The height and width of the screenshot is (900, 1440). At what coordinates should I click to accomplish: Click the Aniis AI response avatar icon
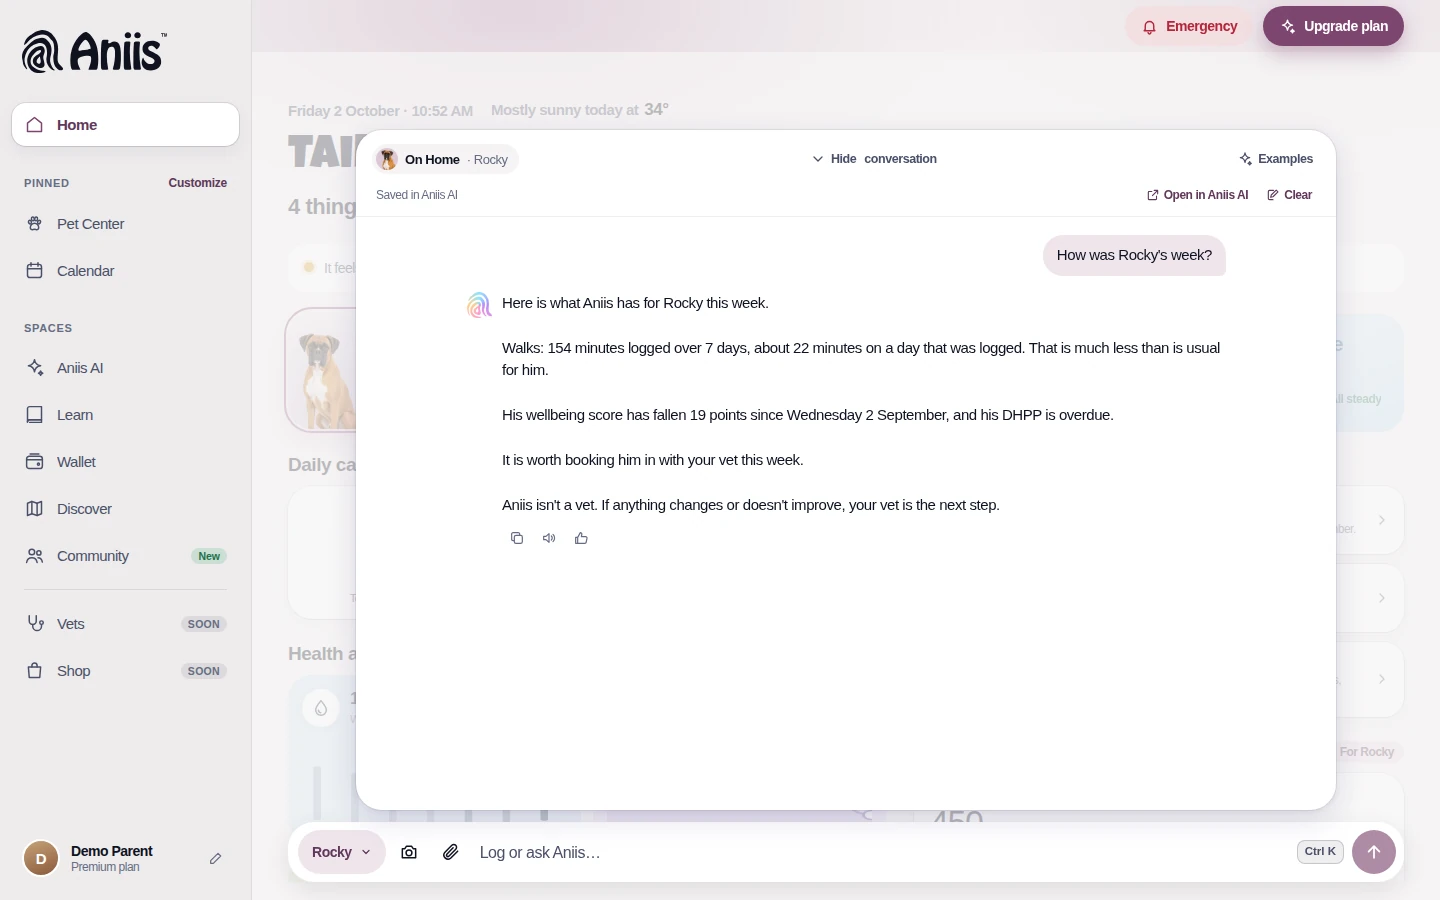point(480,305)
